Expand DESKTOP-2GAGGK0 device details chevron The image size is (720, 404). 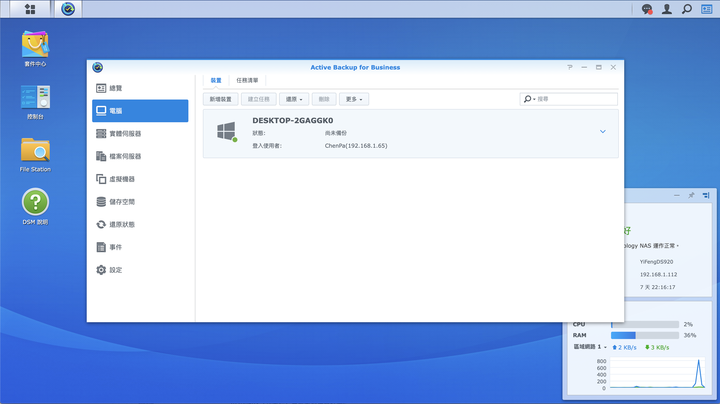pos(602,132)
